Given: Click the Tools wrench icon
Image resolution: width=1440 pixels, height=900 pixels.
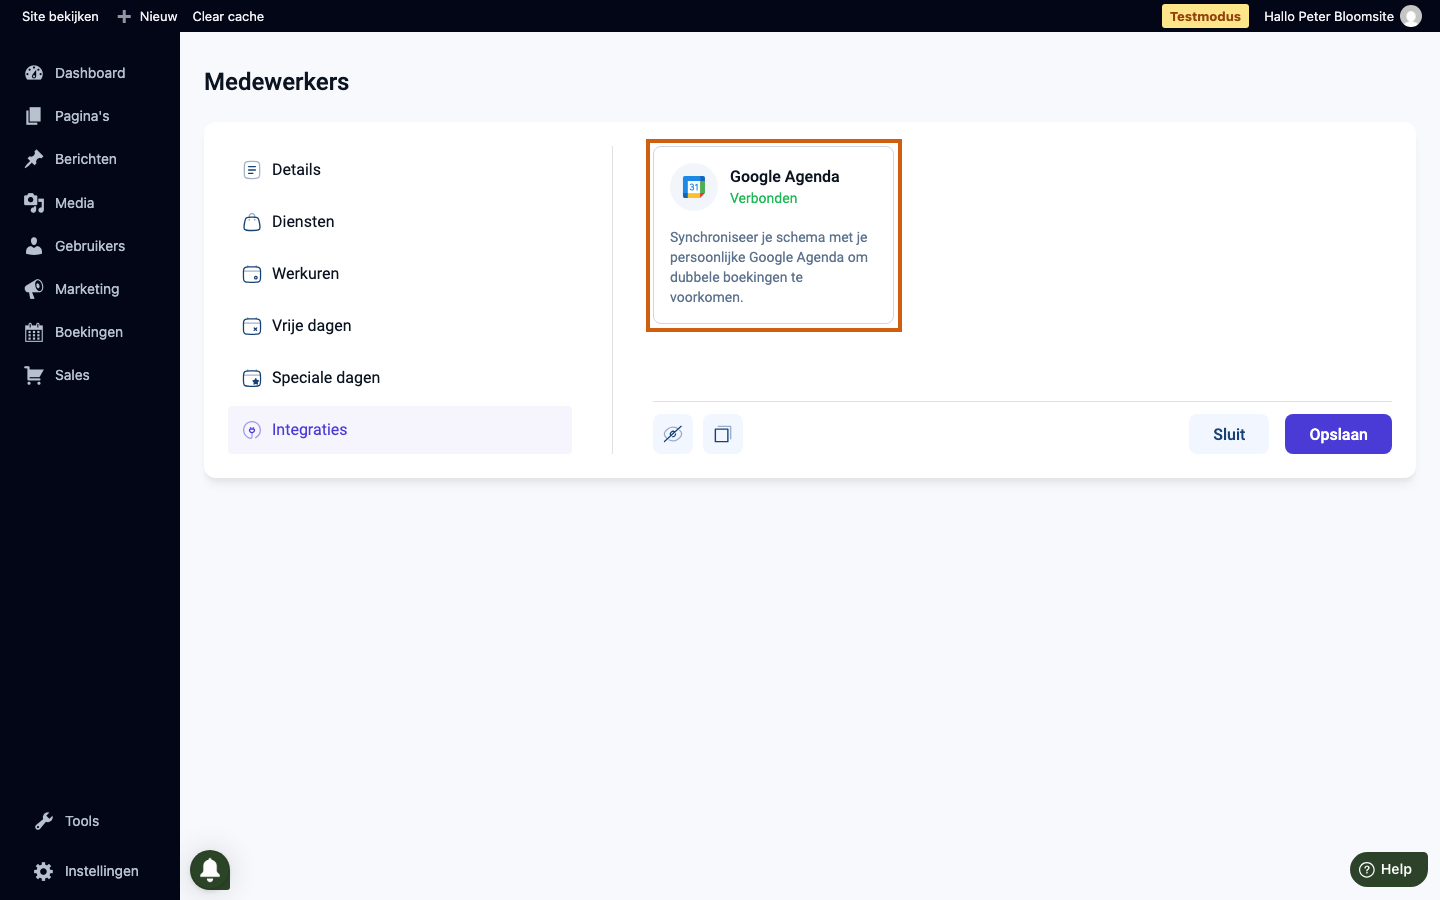Looking at the screenshot, I should pos(44,821).
